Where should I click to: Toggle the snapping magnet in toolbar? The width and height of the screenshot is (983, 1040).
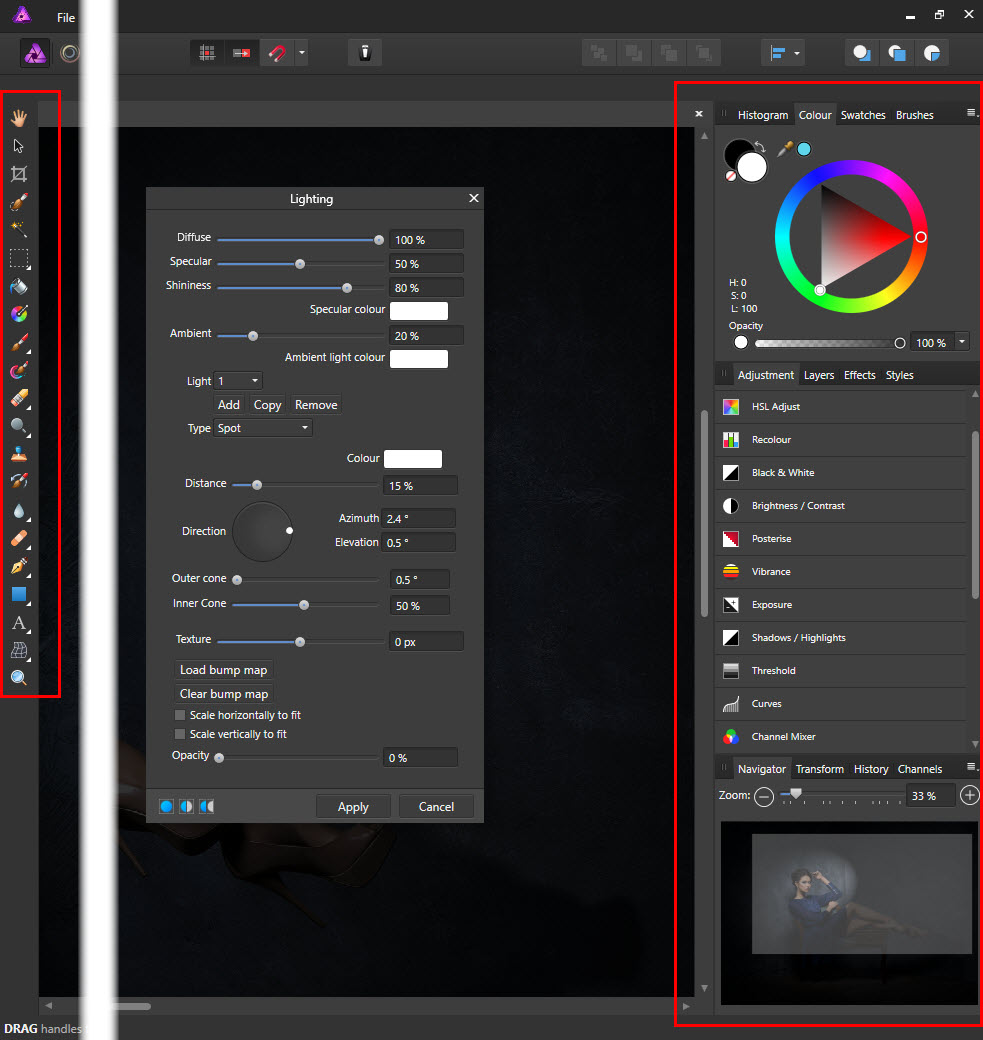pos(276,53)
